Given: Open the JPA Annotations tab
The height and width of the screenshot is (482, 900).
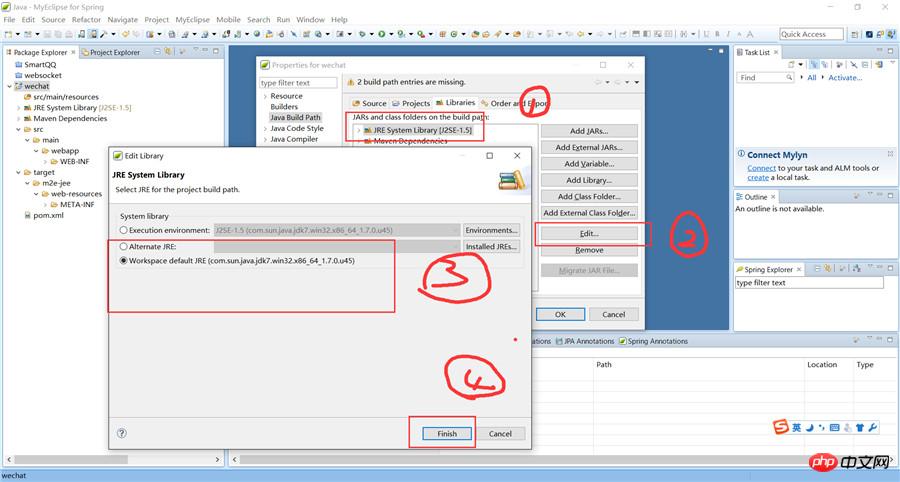Looking at the screenshot, I should [584, 341].
